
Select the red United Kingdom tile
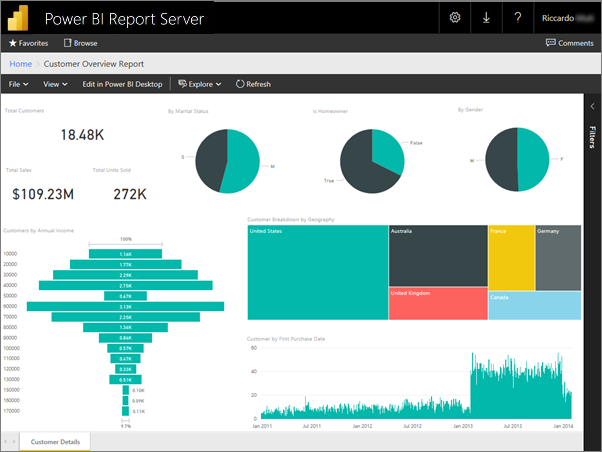click(437, 304)
